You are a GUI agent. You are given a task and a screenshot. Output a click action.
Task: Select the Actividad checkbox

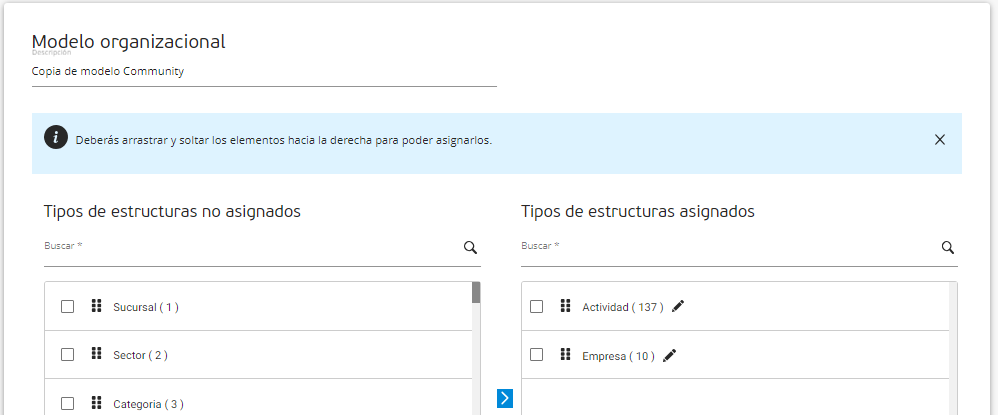(536, 307)
